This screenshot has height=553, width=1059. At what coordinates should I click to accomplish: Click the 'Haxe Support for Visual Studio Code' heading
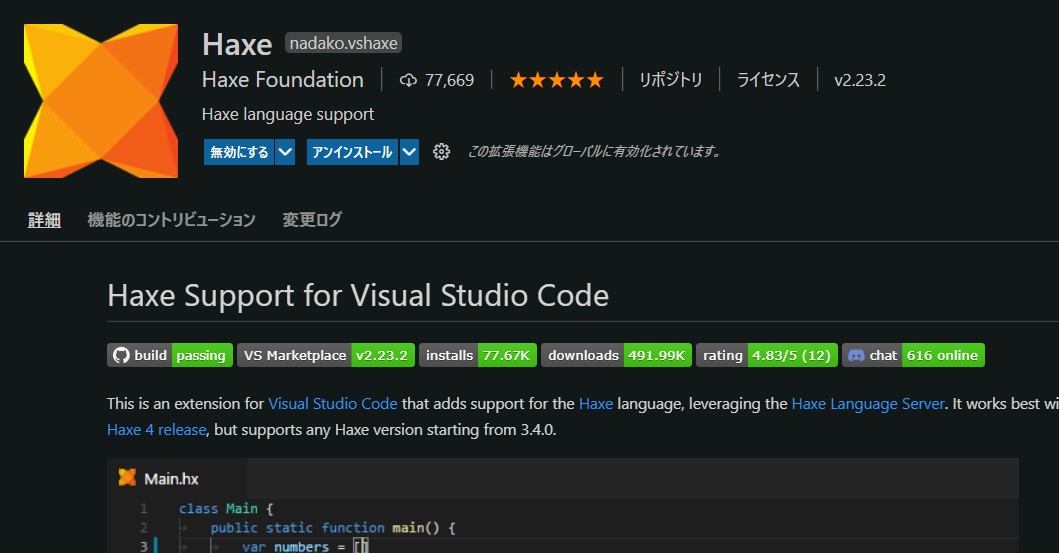click(358, 296)
